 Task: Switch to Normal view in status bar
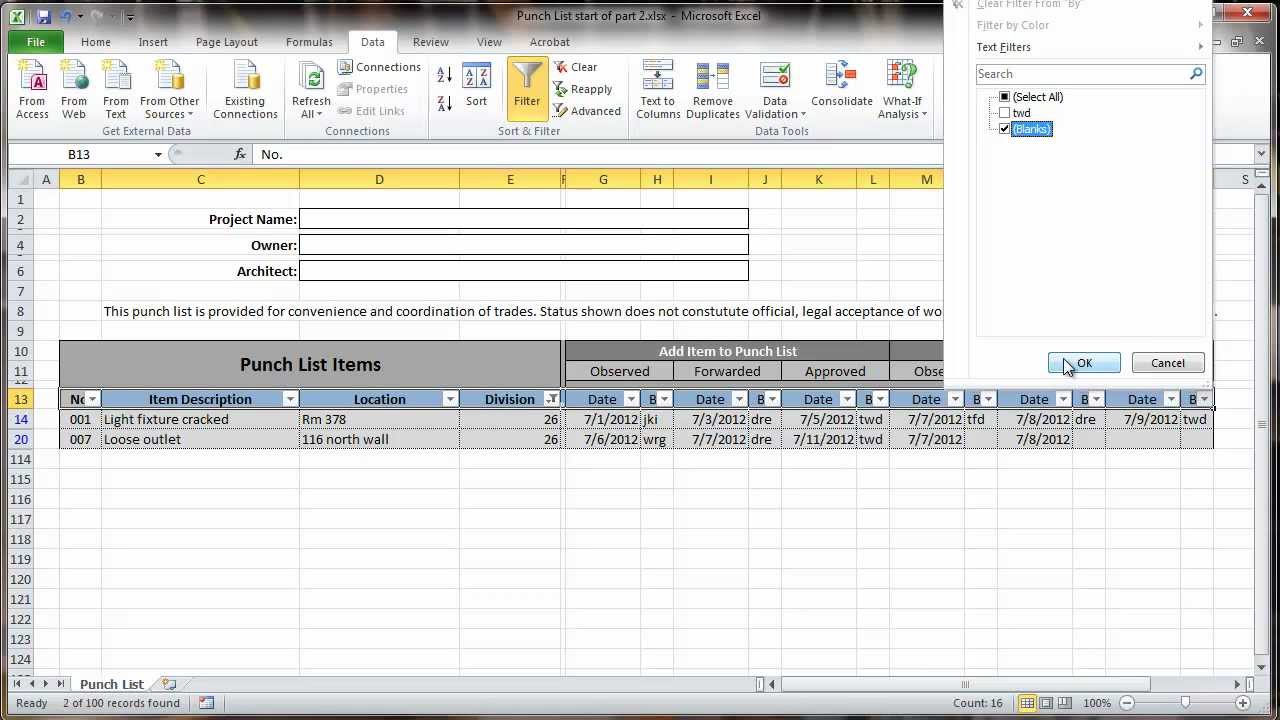tap(1029, 703)
